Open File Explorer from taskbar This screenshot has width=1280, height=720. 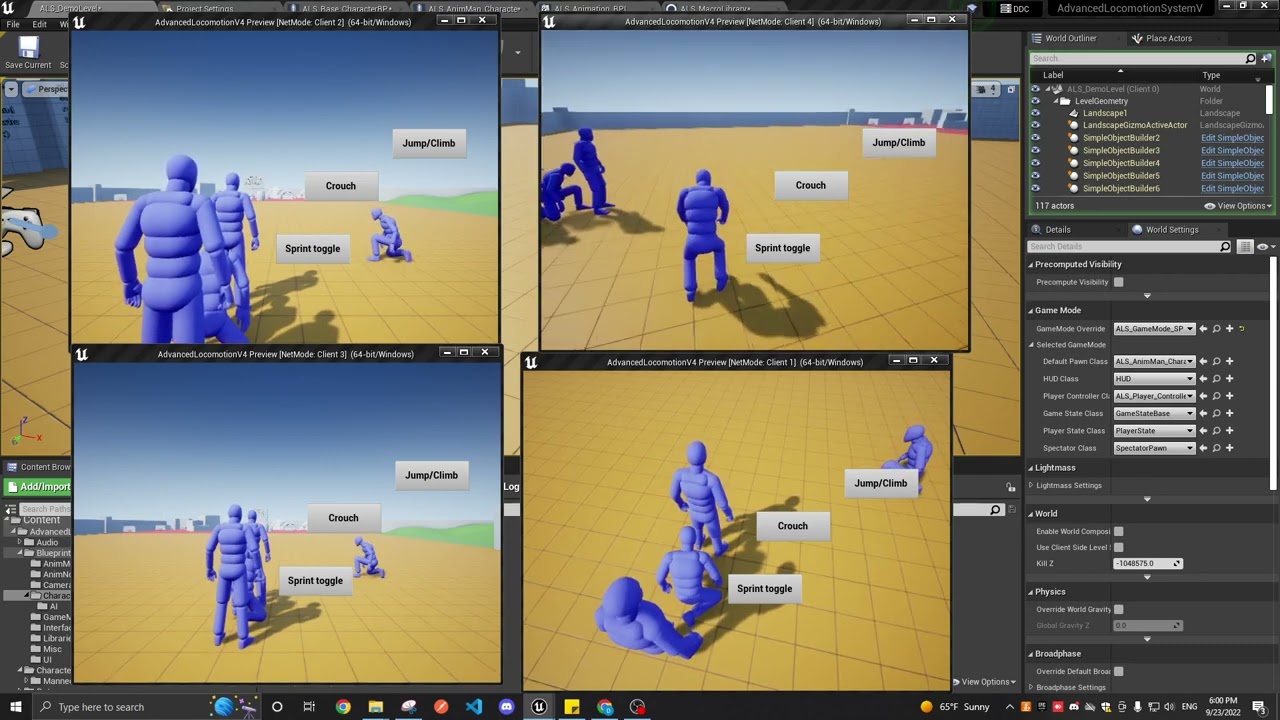376,707
